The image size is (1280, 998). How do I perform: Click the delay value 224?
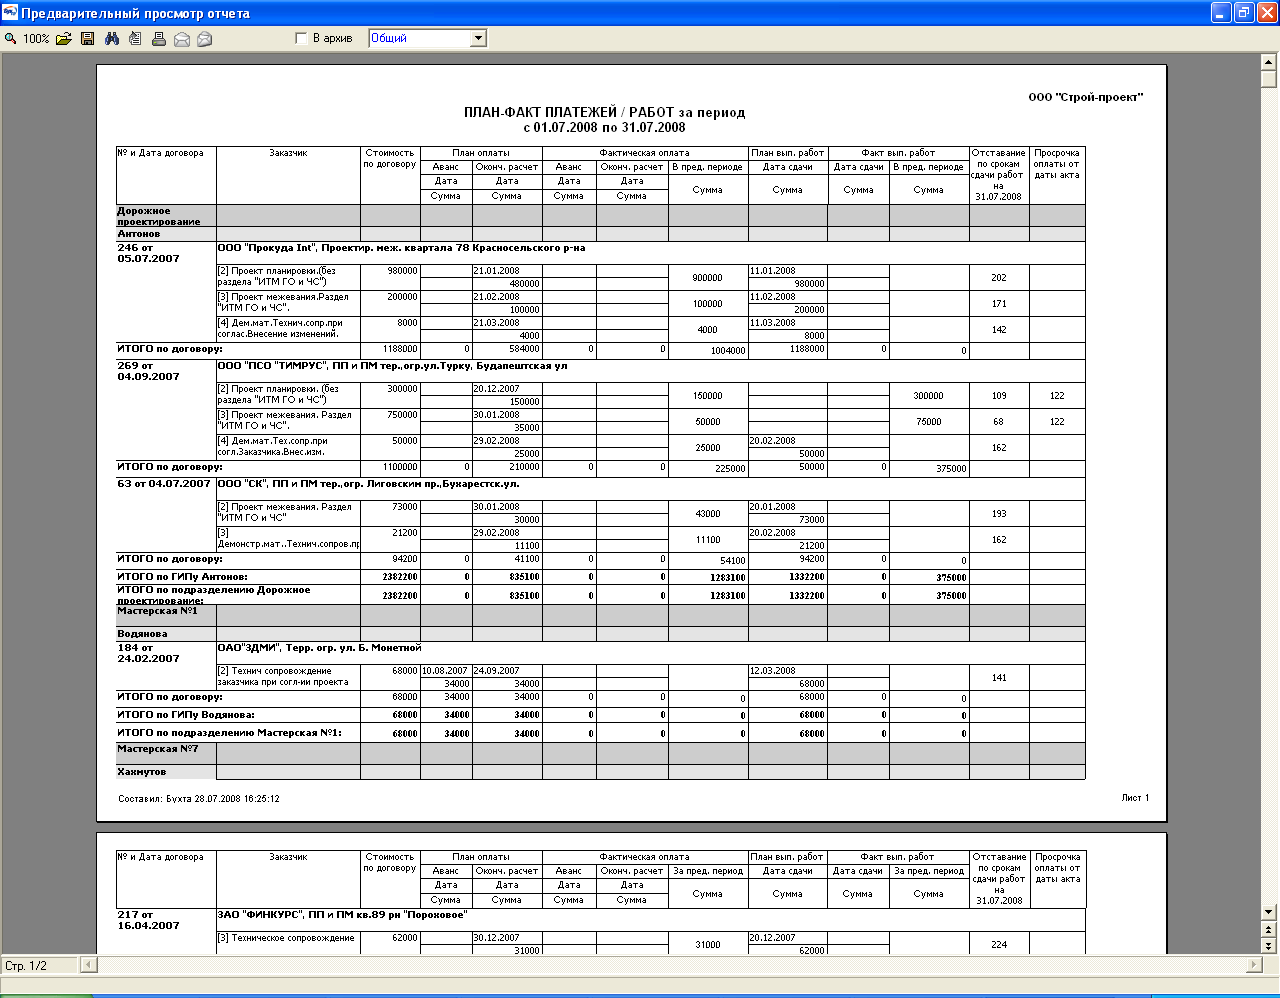click(998, 945)
